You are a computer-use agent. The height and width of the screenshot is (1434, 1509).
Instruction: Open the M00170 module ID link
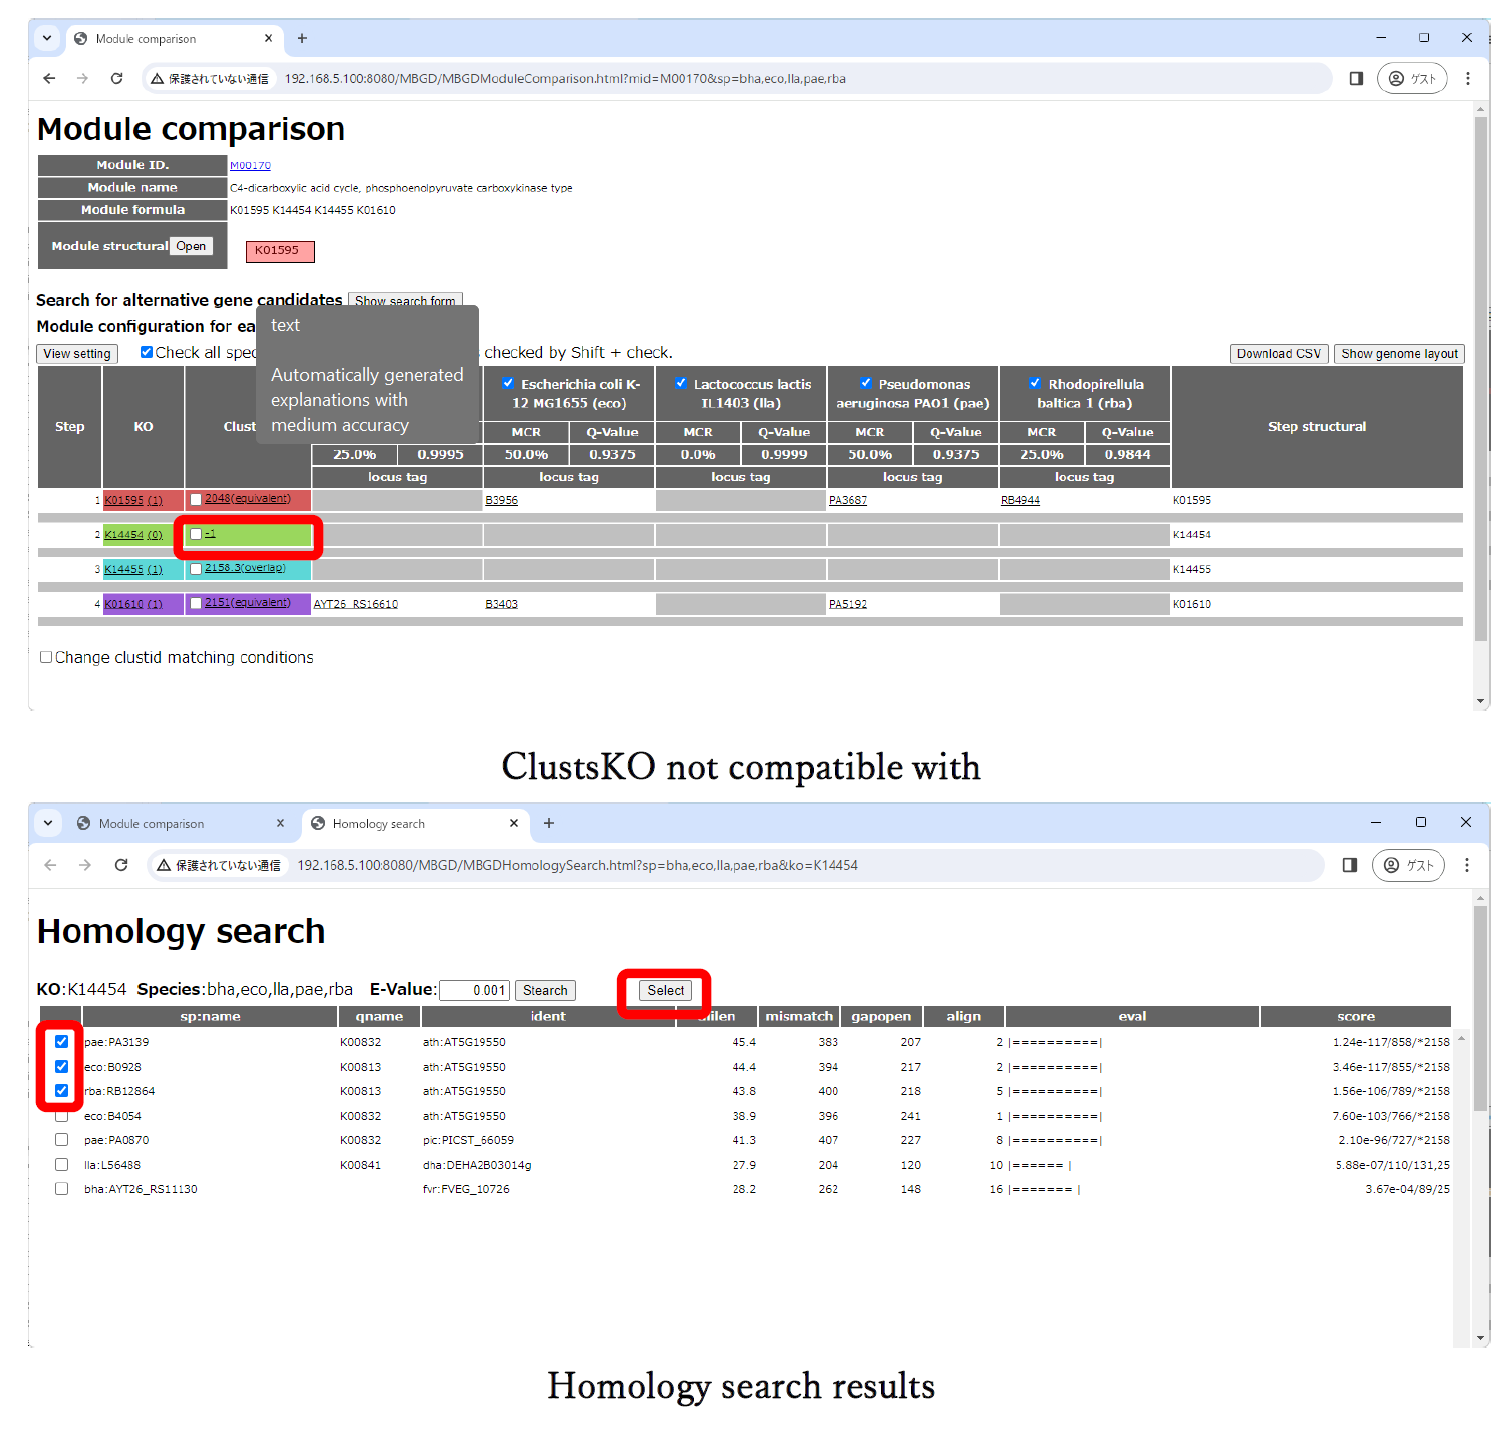[250, 165]
